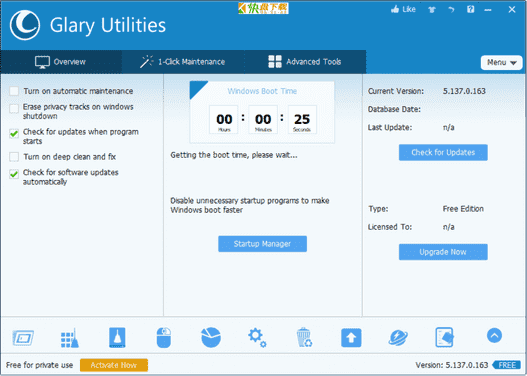The height and width of the screenshot is (376, 527).
Task: Launch the Registry Cleaner grid-and-broom icon
Action: [70, 338]
